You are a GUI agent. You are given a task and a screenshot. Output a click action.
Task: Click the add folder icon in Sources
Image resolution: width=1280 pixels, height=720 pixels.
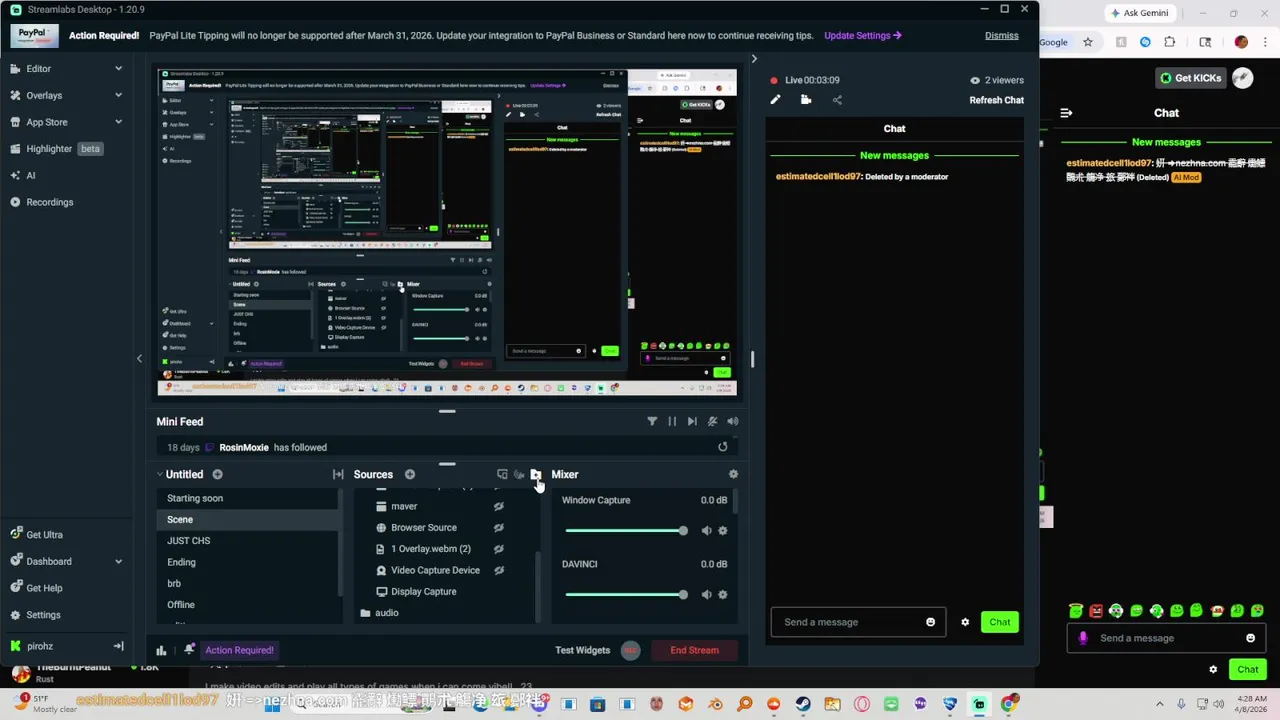point(535,475)
